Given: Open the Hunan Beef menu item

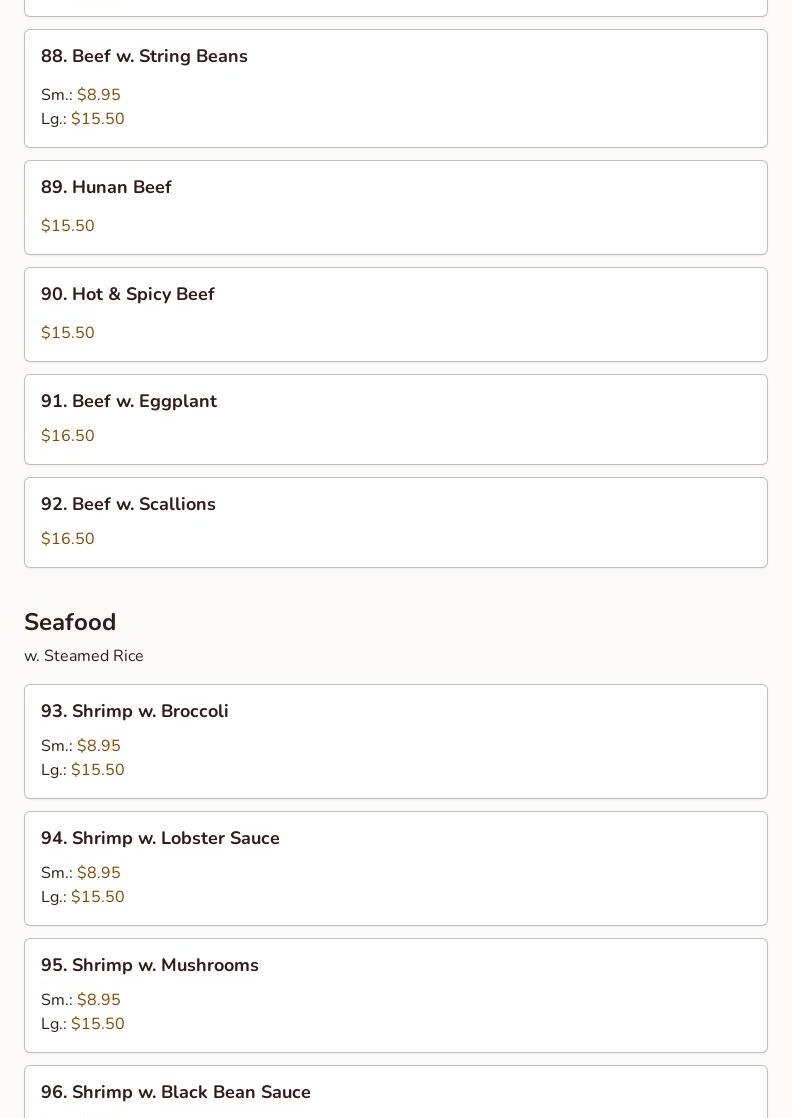Looking at the screenshot, I should tap(106, 188).
